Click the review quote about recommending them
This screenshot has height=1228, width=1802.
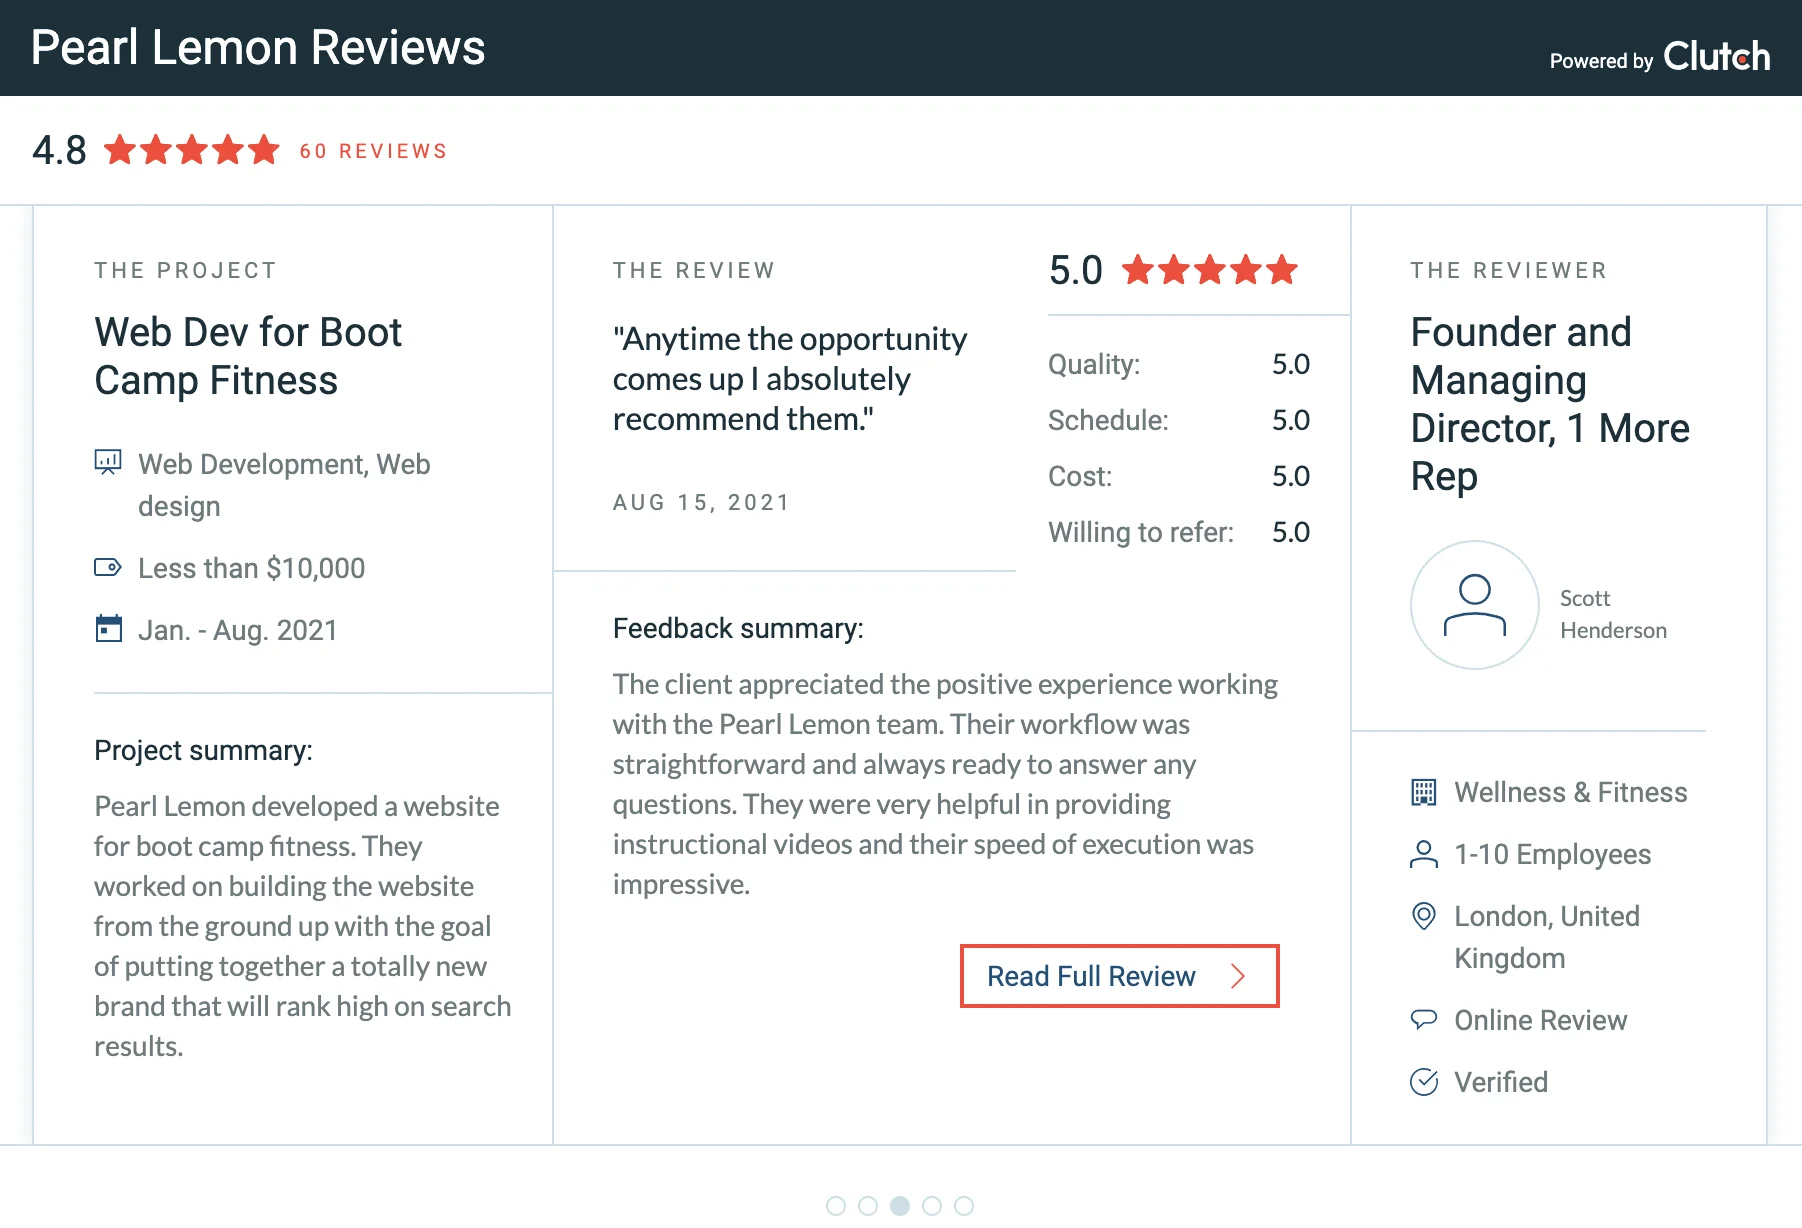click(x=790, y=379)
